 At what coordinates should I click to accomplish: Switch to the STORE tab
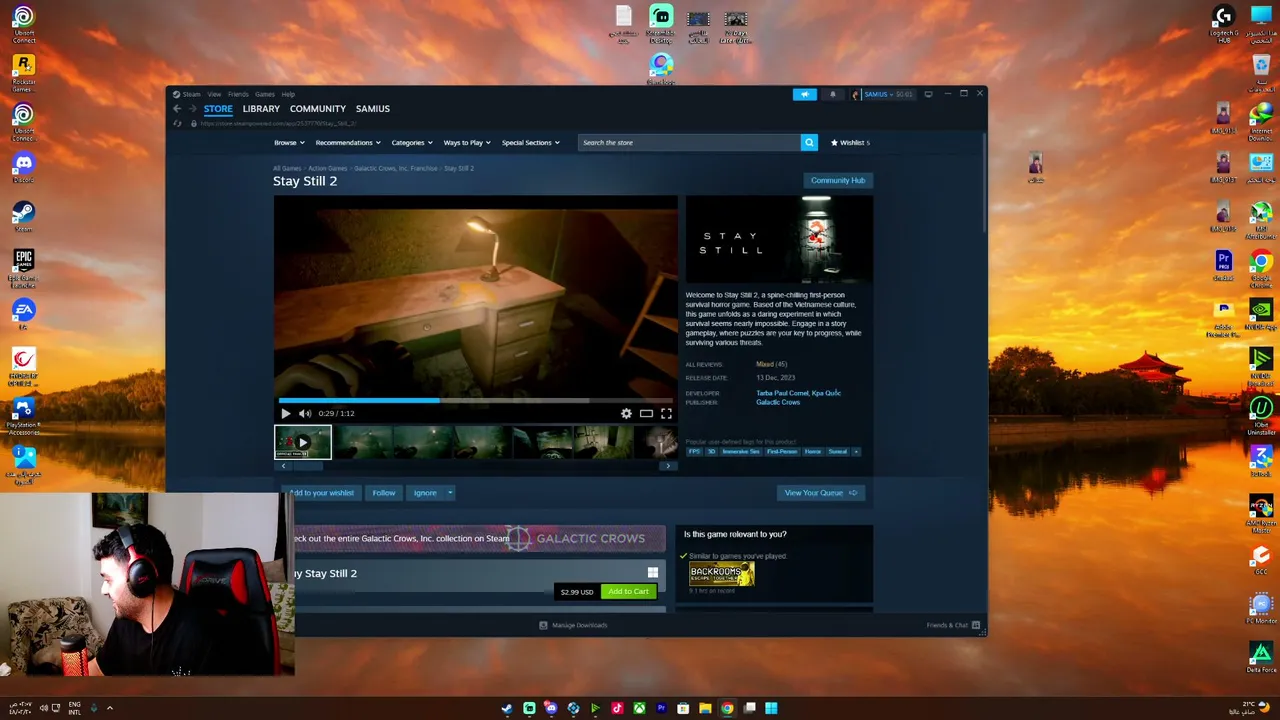(x=218, y=108)
